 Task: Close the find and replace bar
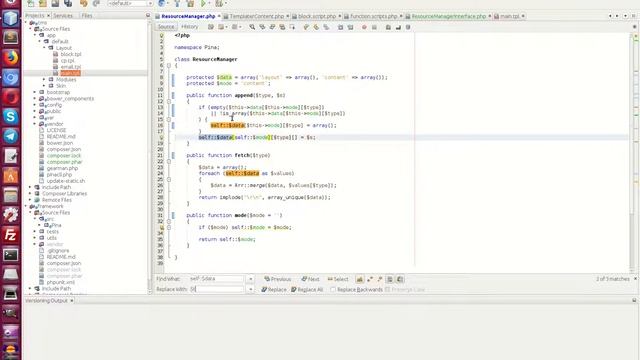(x=635, y=279)
